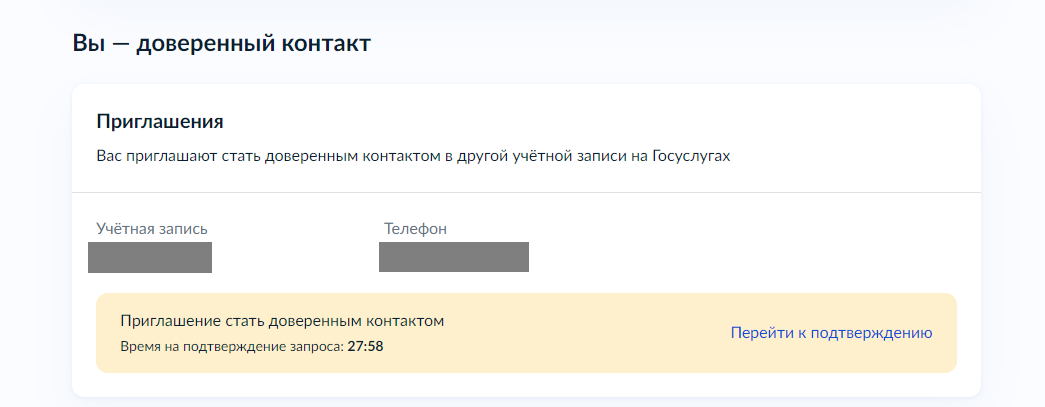Click the 27:58 countdown timer

[365, 347]
